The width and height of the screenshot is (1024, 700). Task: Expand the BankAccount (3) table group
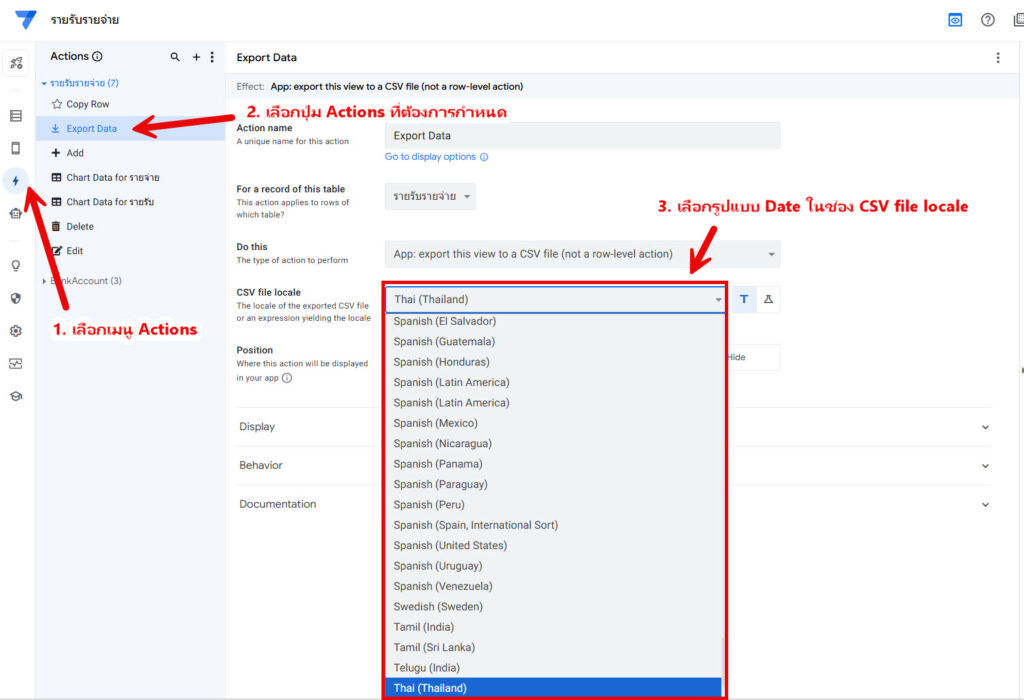(82, 281)
